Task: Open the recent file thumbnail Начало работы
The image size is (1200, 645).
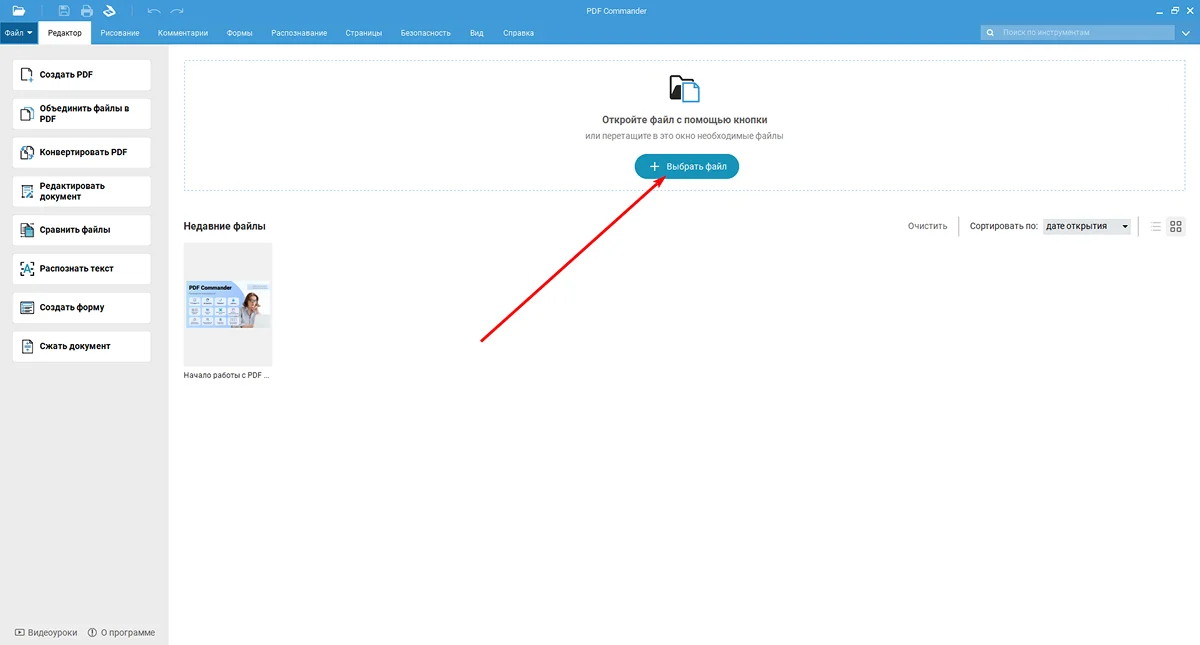Action: coord(228,305)
